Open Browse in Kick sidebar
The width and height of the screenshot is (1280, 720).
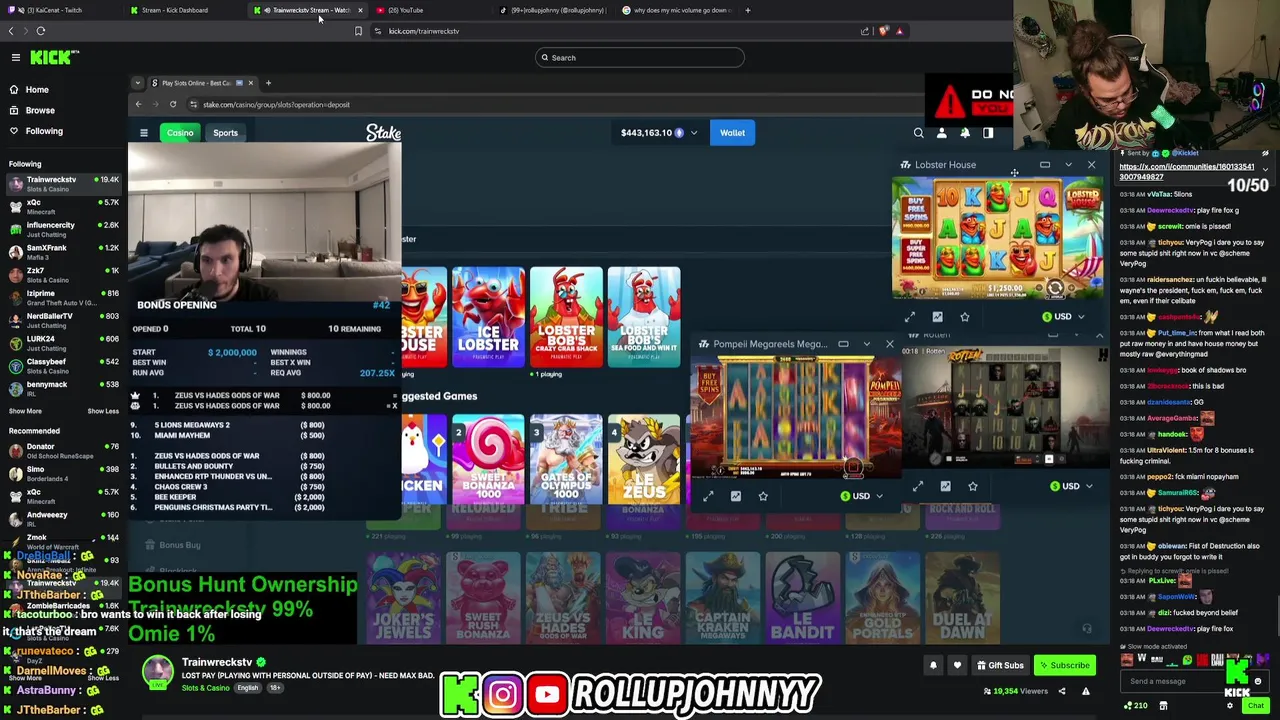tap(40, 110)
